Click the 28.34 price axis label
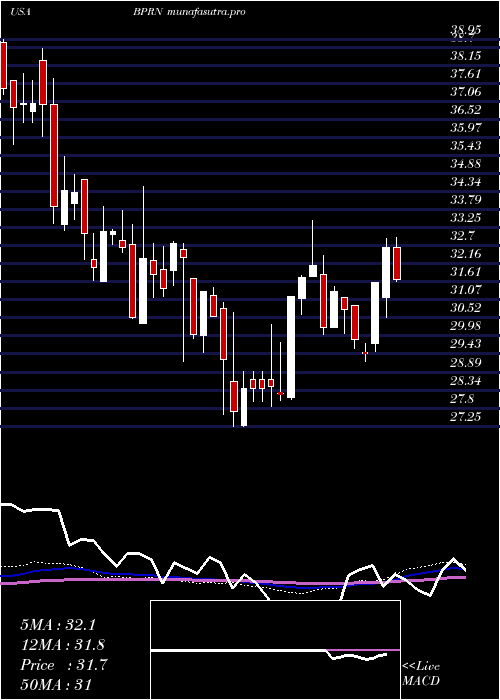This screenshot has width=500, height=700. click(x=466, y=380)
